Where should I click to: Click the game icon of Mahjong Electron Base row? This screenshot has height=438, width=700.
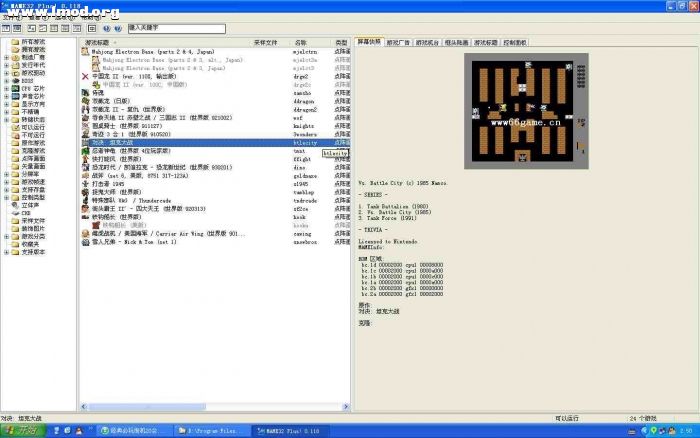click(85, 49)
